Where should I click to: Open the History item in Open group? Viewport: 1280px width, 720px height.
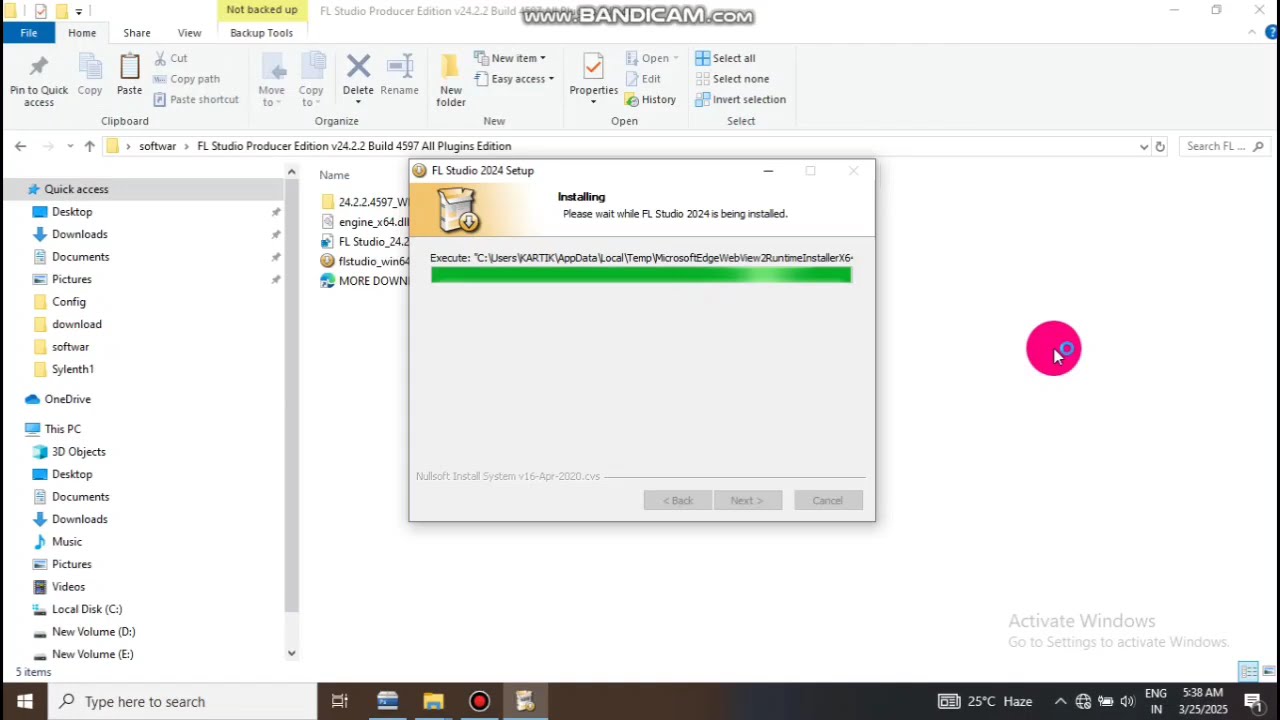pos(650,99)
